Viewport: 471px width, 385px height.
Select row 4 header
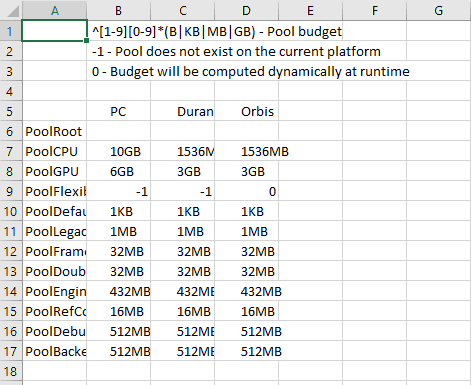coord(10,91)
